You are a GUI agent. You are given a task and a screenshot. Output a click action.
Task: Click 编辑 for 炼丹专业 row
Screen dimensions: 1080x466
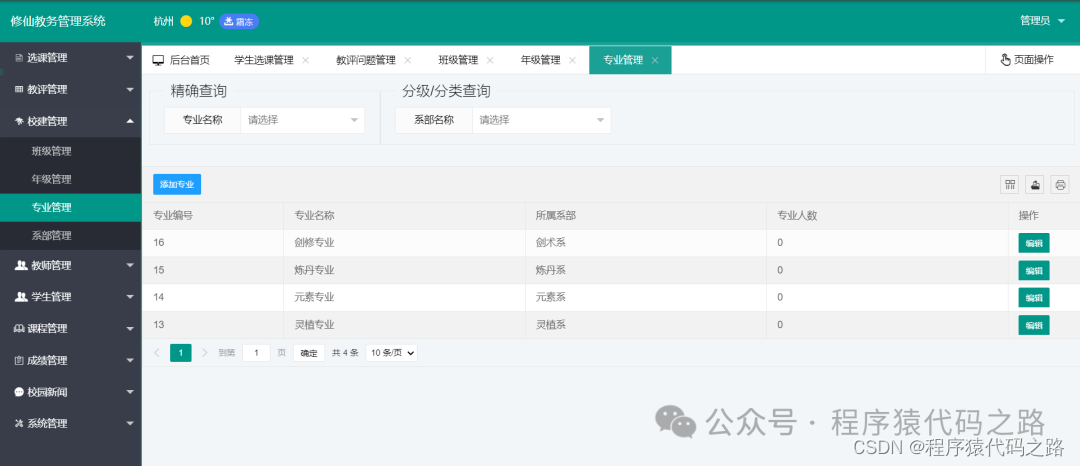(1034, 271)
